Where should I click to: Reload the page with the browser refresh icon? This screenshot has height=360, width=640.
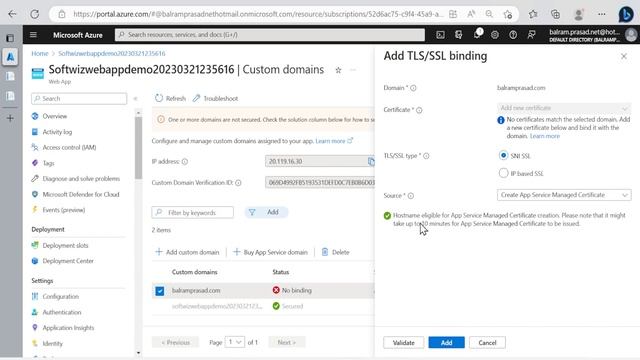coord(35,14)
